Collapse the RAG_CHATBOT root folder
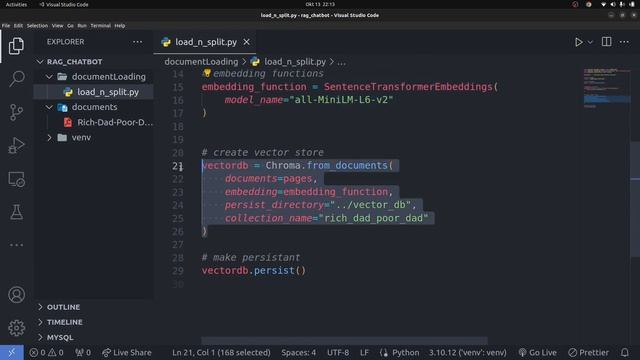 click(74, 62)
